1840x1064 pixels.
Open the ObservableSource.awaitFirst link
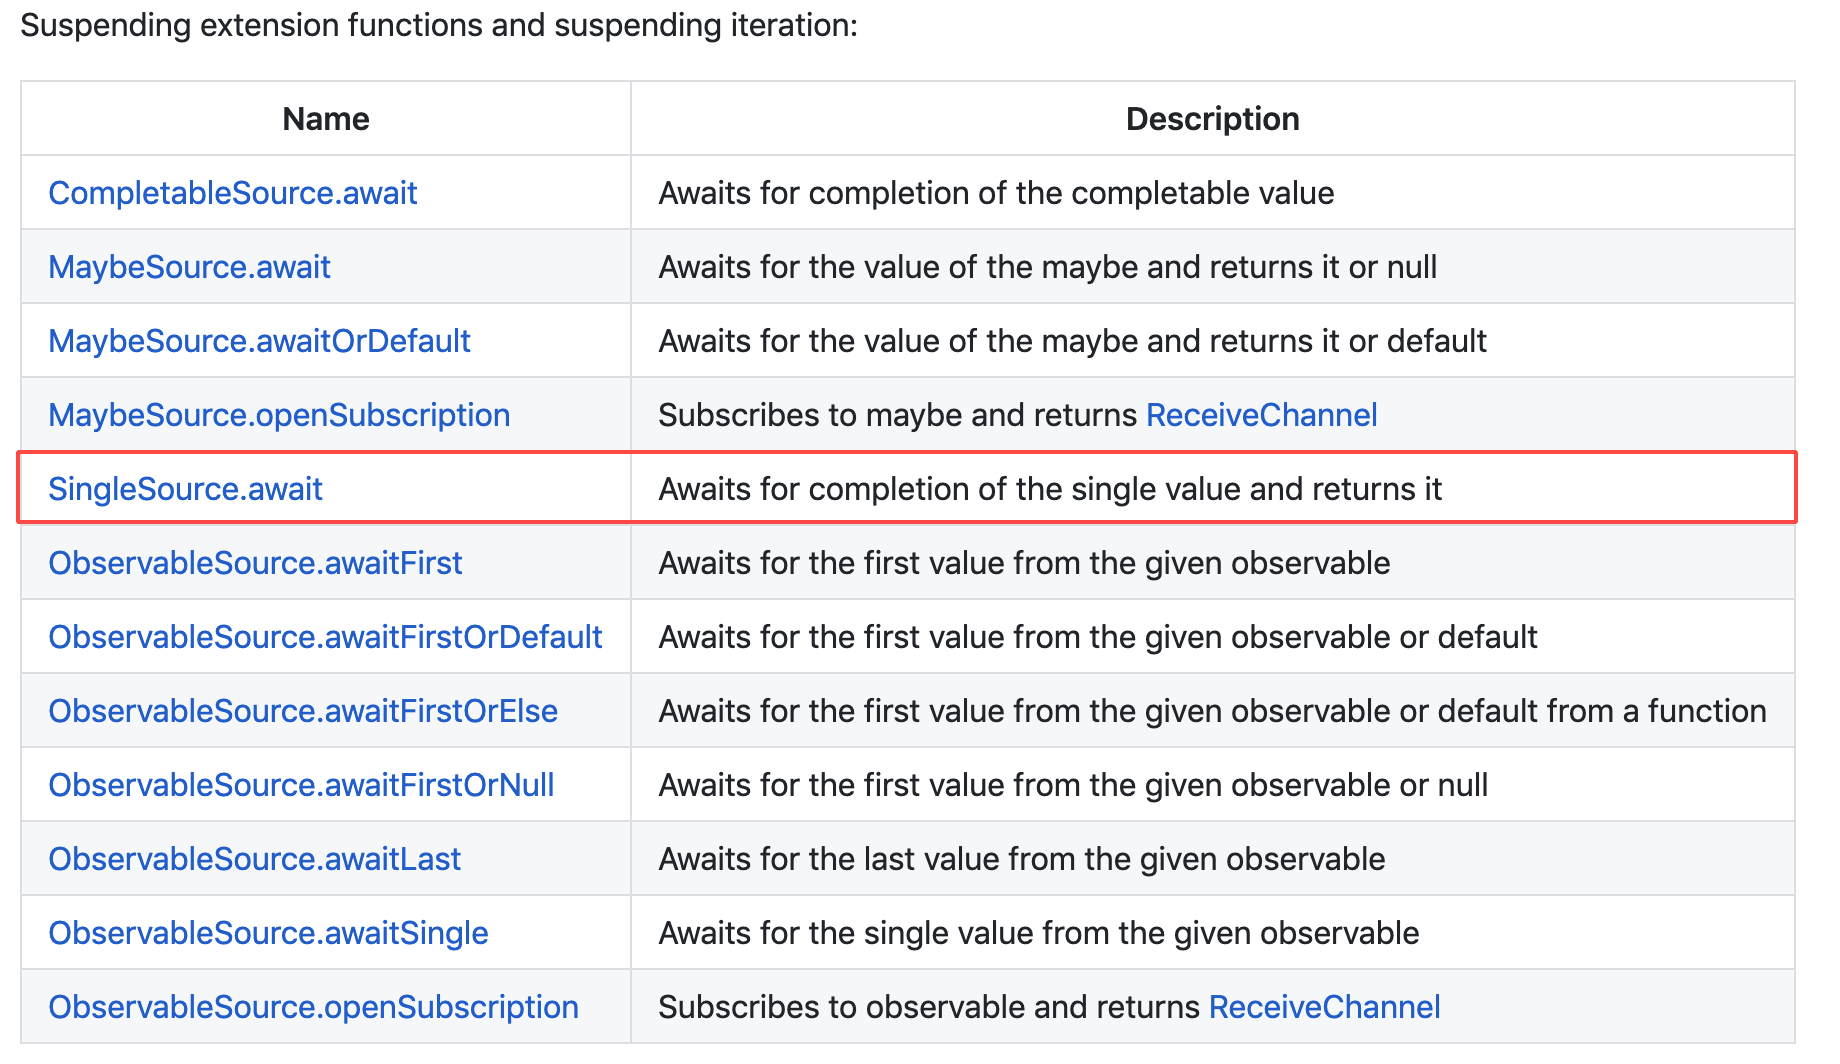tap(255, 563)
